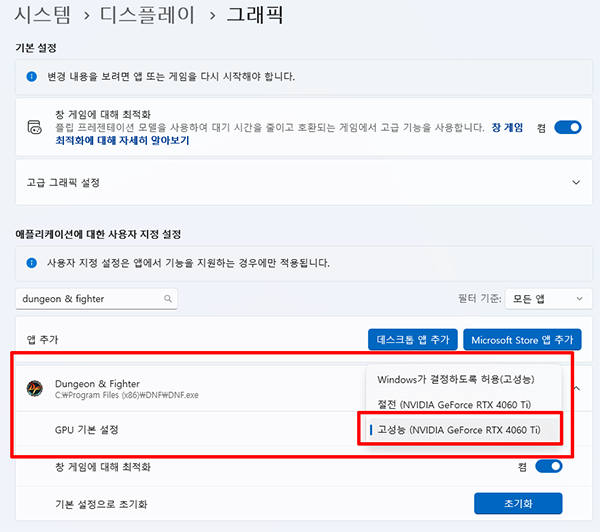Click the info icon beside the restart notice
This screenshot has height=532, width=600.
tap(32, 76)
